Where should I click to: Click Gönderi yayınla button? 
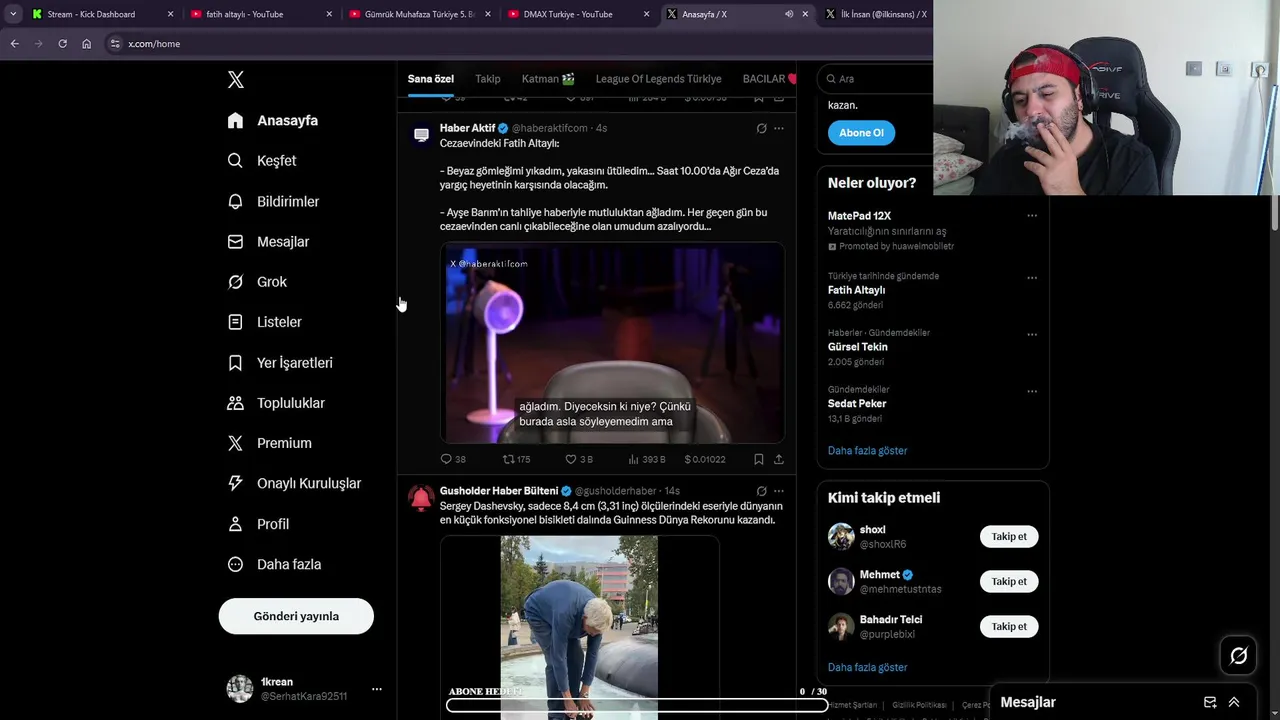296,616
